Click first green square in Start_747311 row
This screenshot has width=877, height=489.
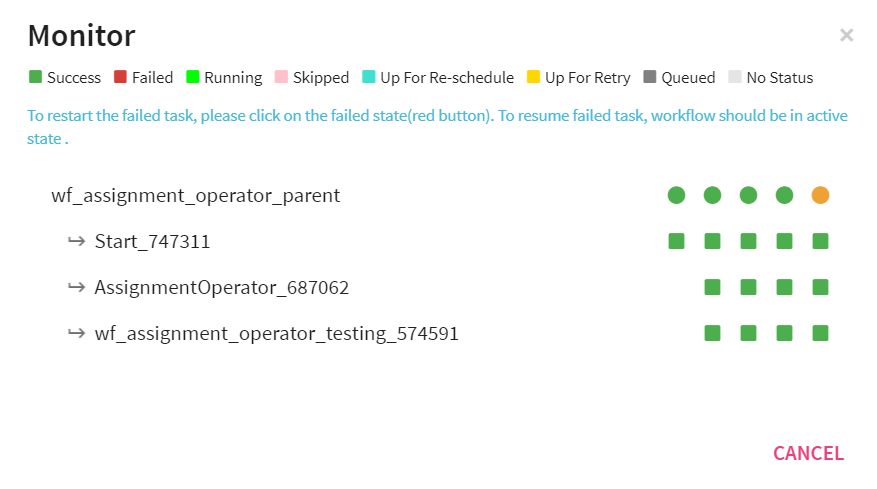pos(676,241)
